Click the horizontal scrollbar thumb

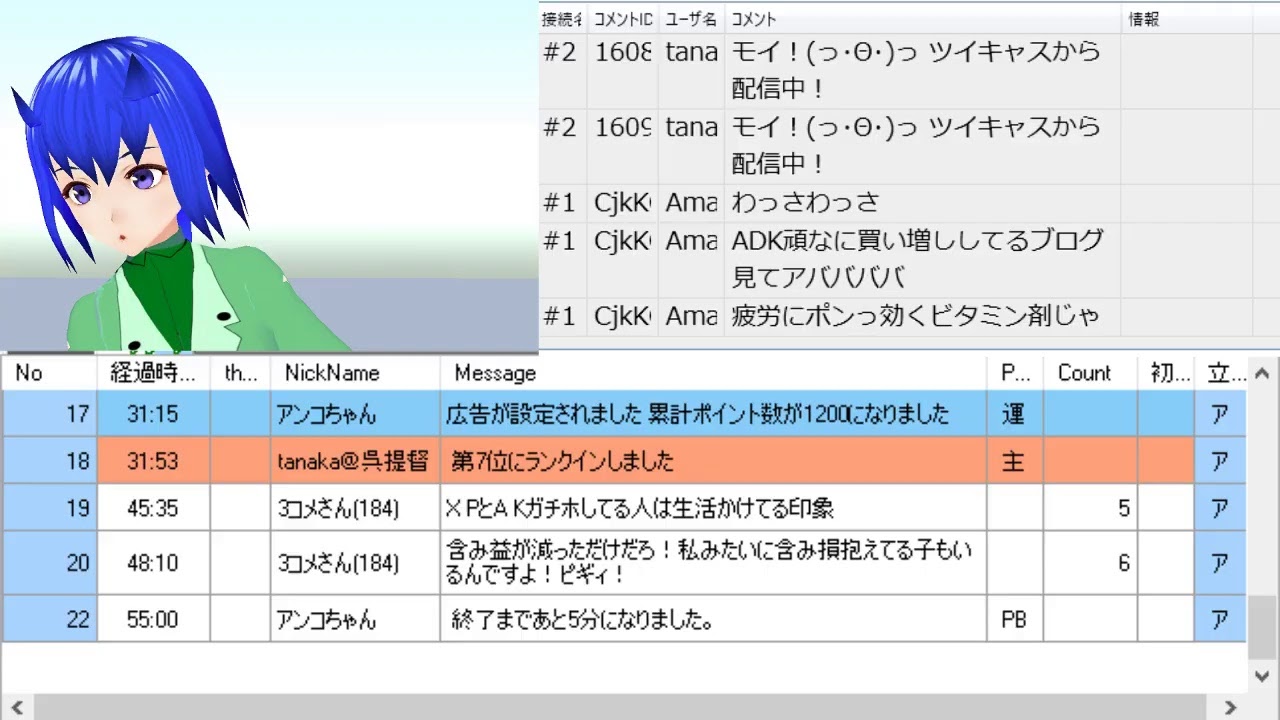[620, 707]
